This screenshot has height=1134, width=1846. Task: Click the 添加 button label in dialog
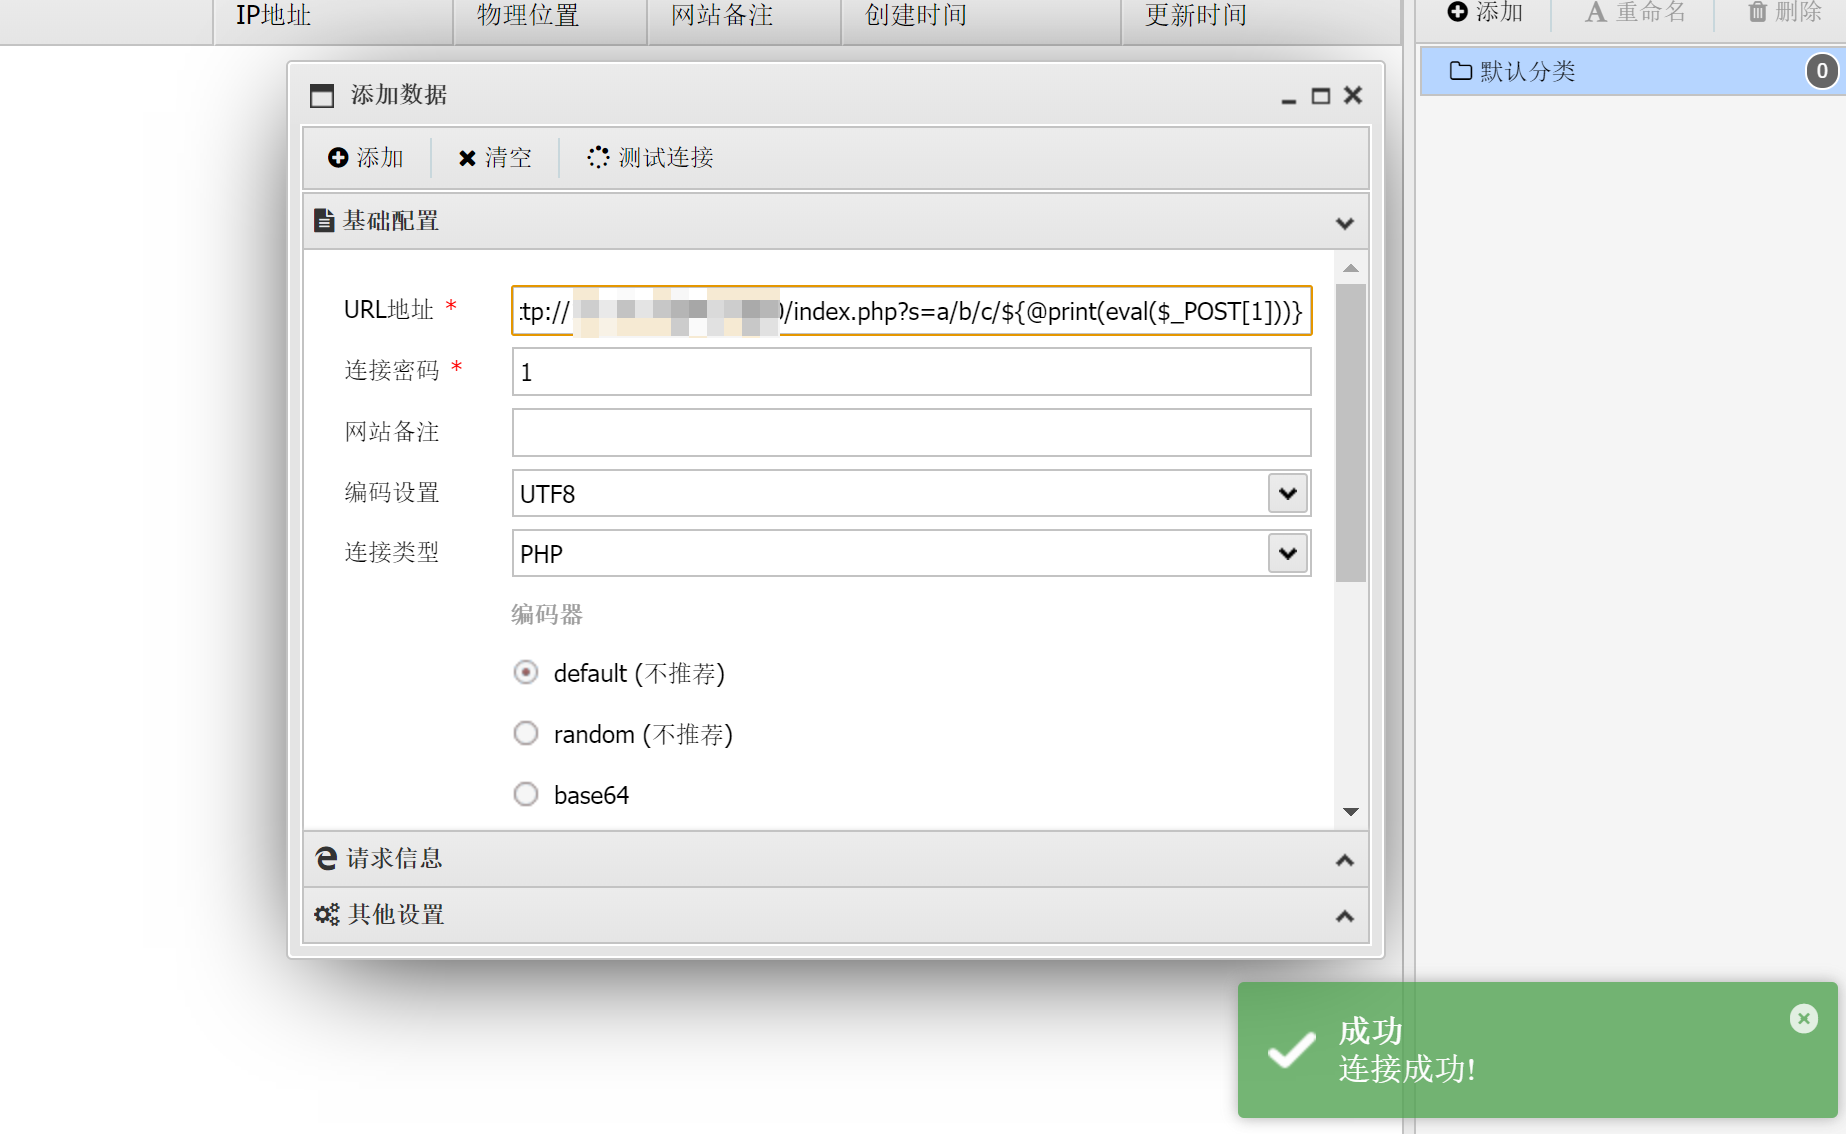click(x=380, y=158)
